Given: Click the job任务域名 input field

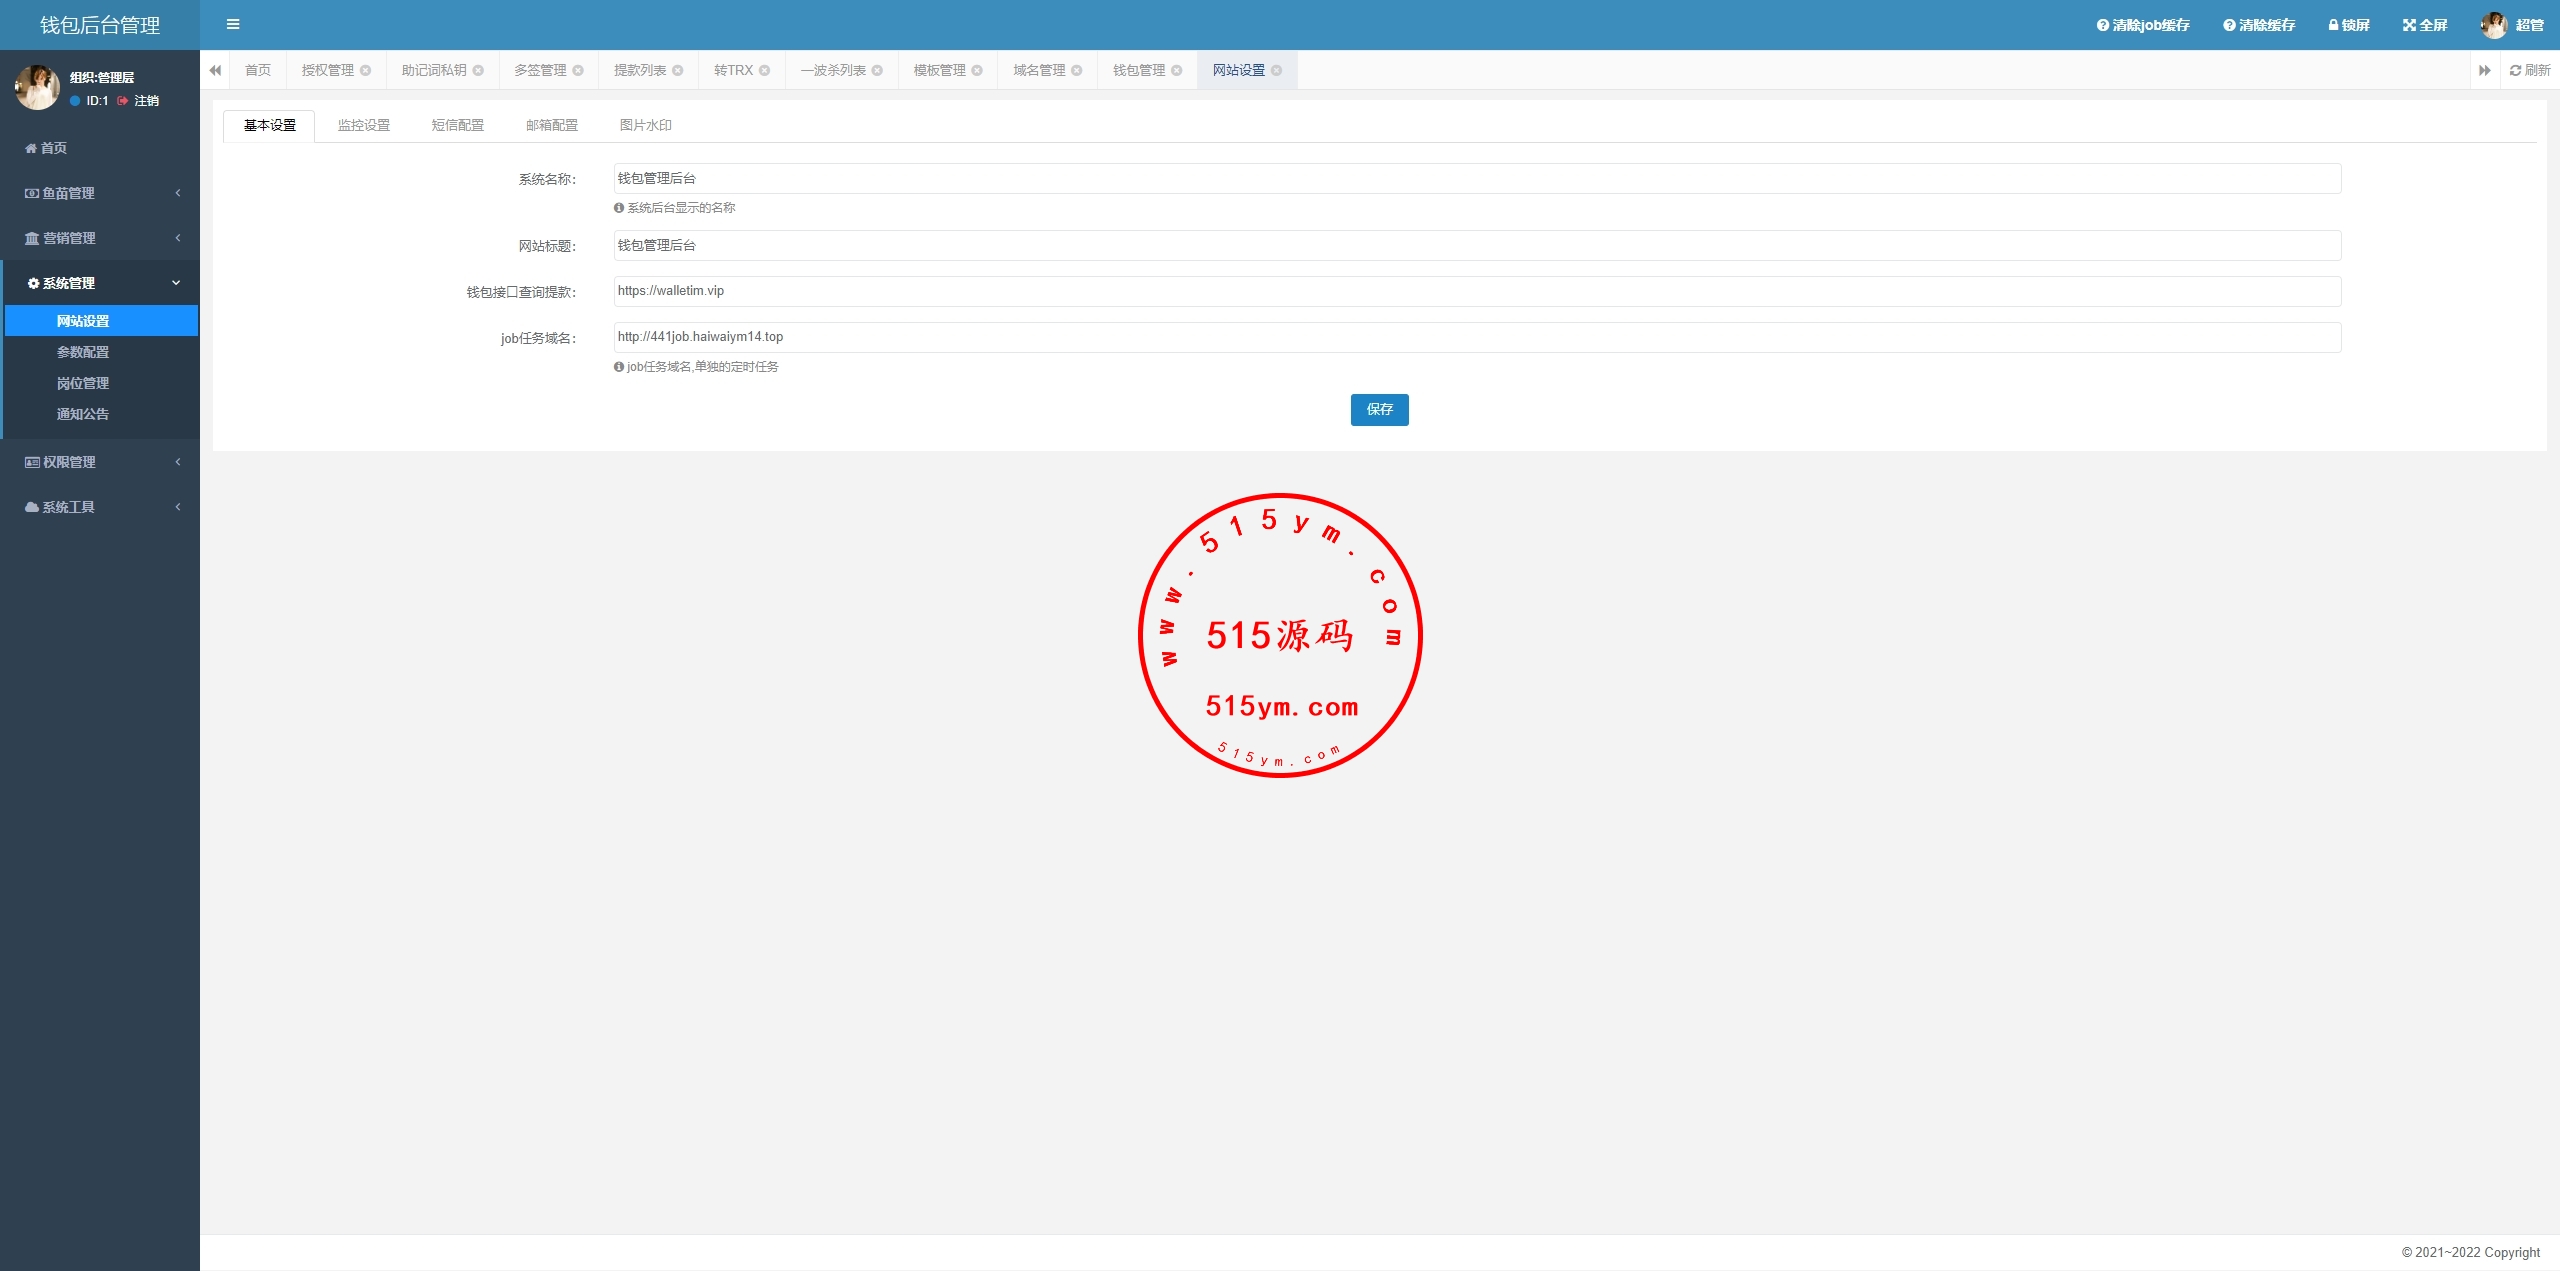Looking at the screenshot, I should [x=1476, y=337].
